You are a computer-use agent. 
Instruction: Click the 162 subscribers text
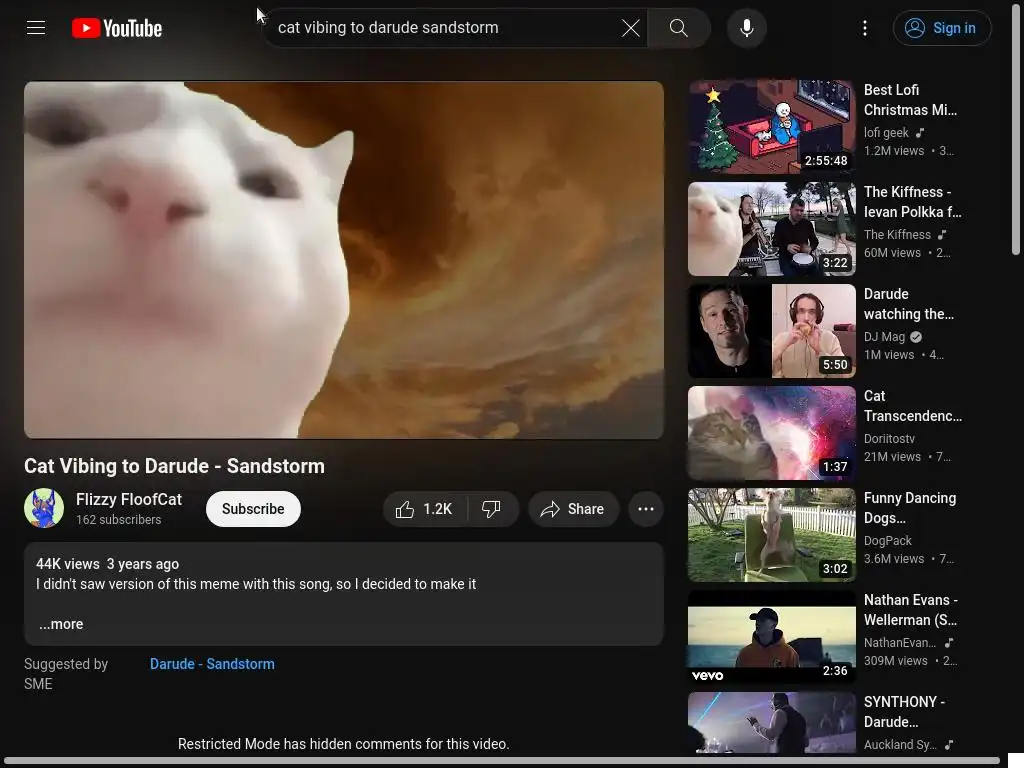[x=118, y=520]
